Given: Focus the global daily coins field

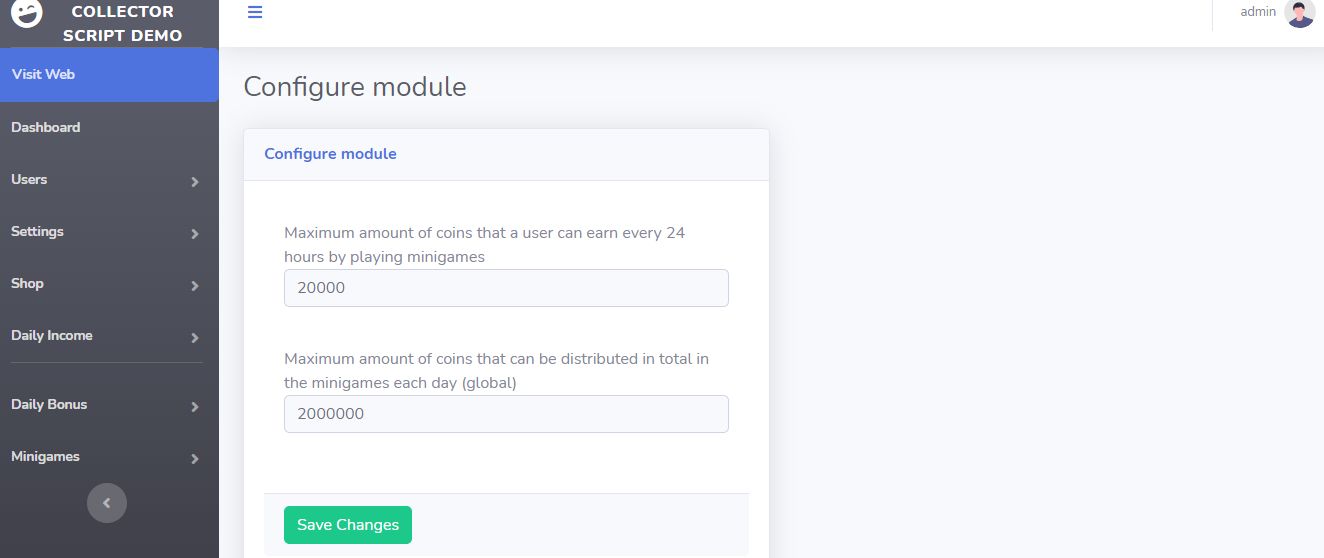Looking at the screenshot, I should click(x=506, y=414).
